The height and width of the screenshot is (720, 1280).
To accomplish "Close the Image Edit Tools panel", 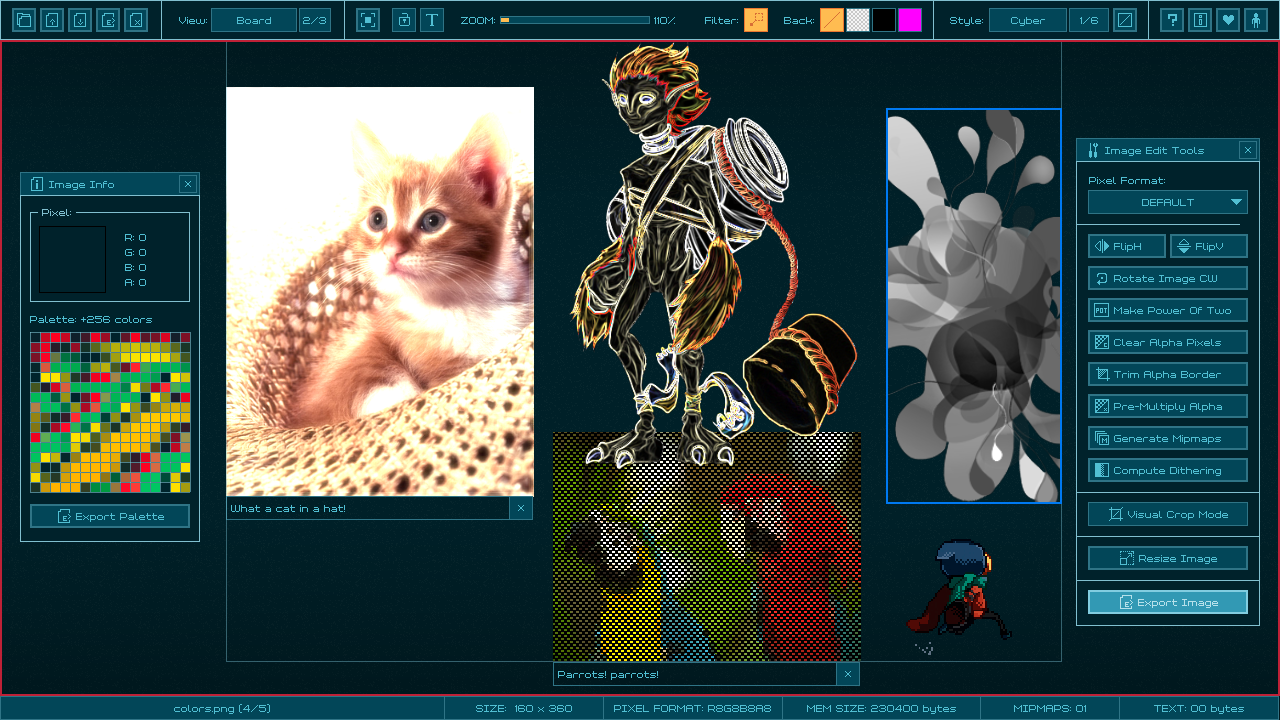I will point(1248,150).
